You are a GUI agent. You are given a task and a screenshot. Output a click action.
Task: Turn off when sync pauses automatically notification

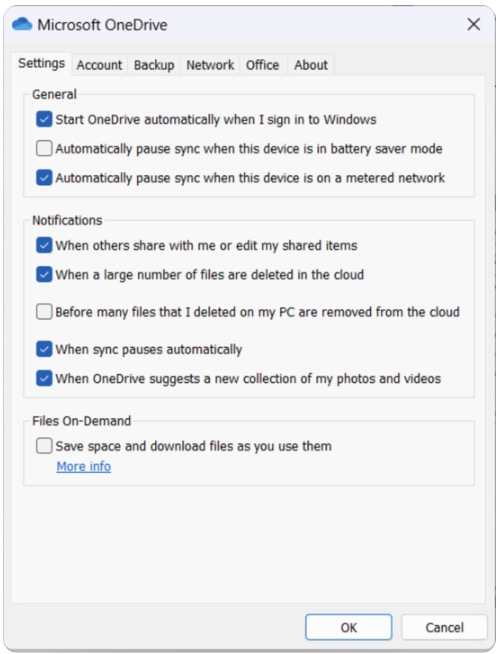(44, 349)
